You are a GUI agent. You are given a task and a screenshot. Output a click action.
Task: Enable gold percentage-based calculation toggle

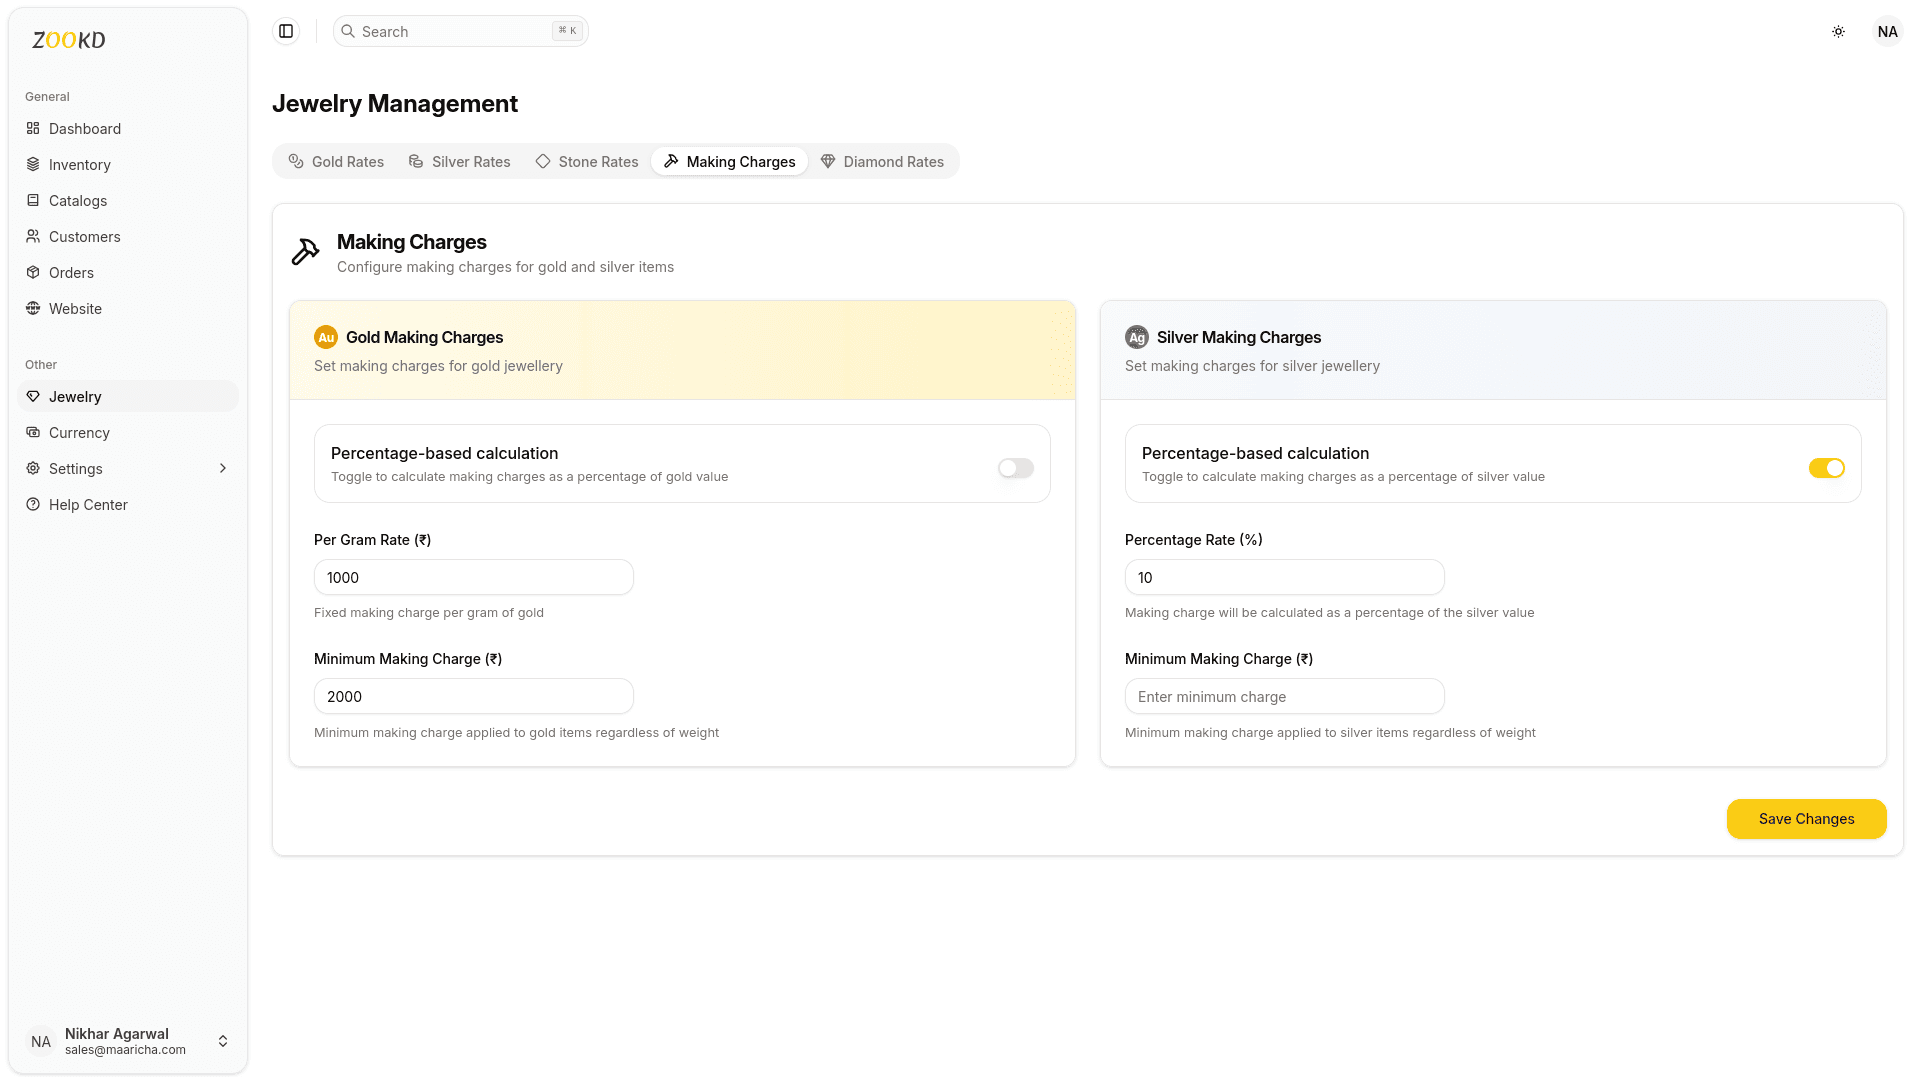click(1015, 468)
